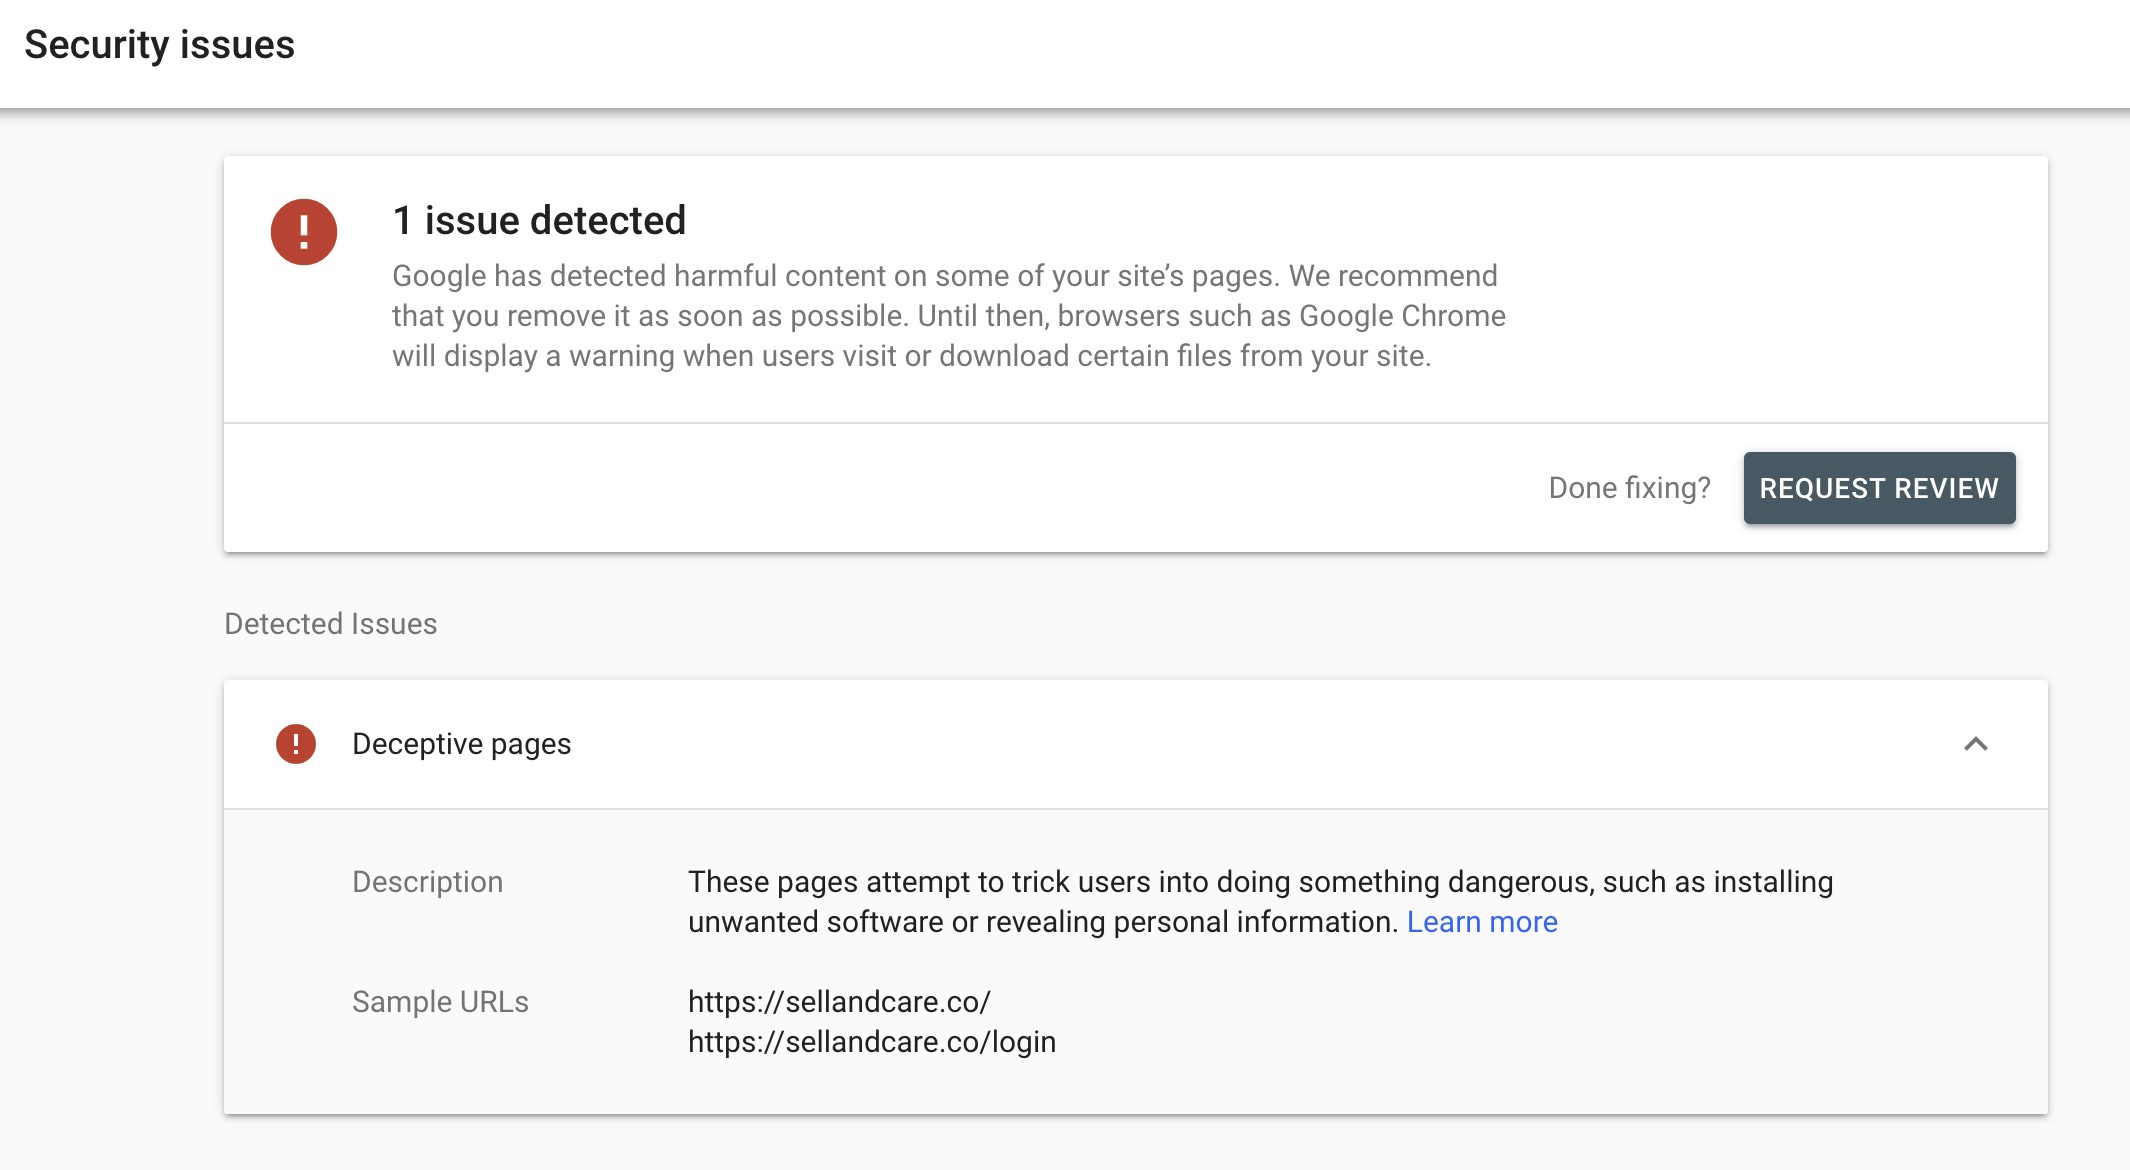Viewport: 2130px width, 1170px height.
Task: Open the Learn more link
Action: click(x=1481, y=921)
